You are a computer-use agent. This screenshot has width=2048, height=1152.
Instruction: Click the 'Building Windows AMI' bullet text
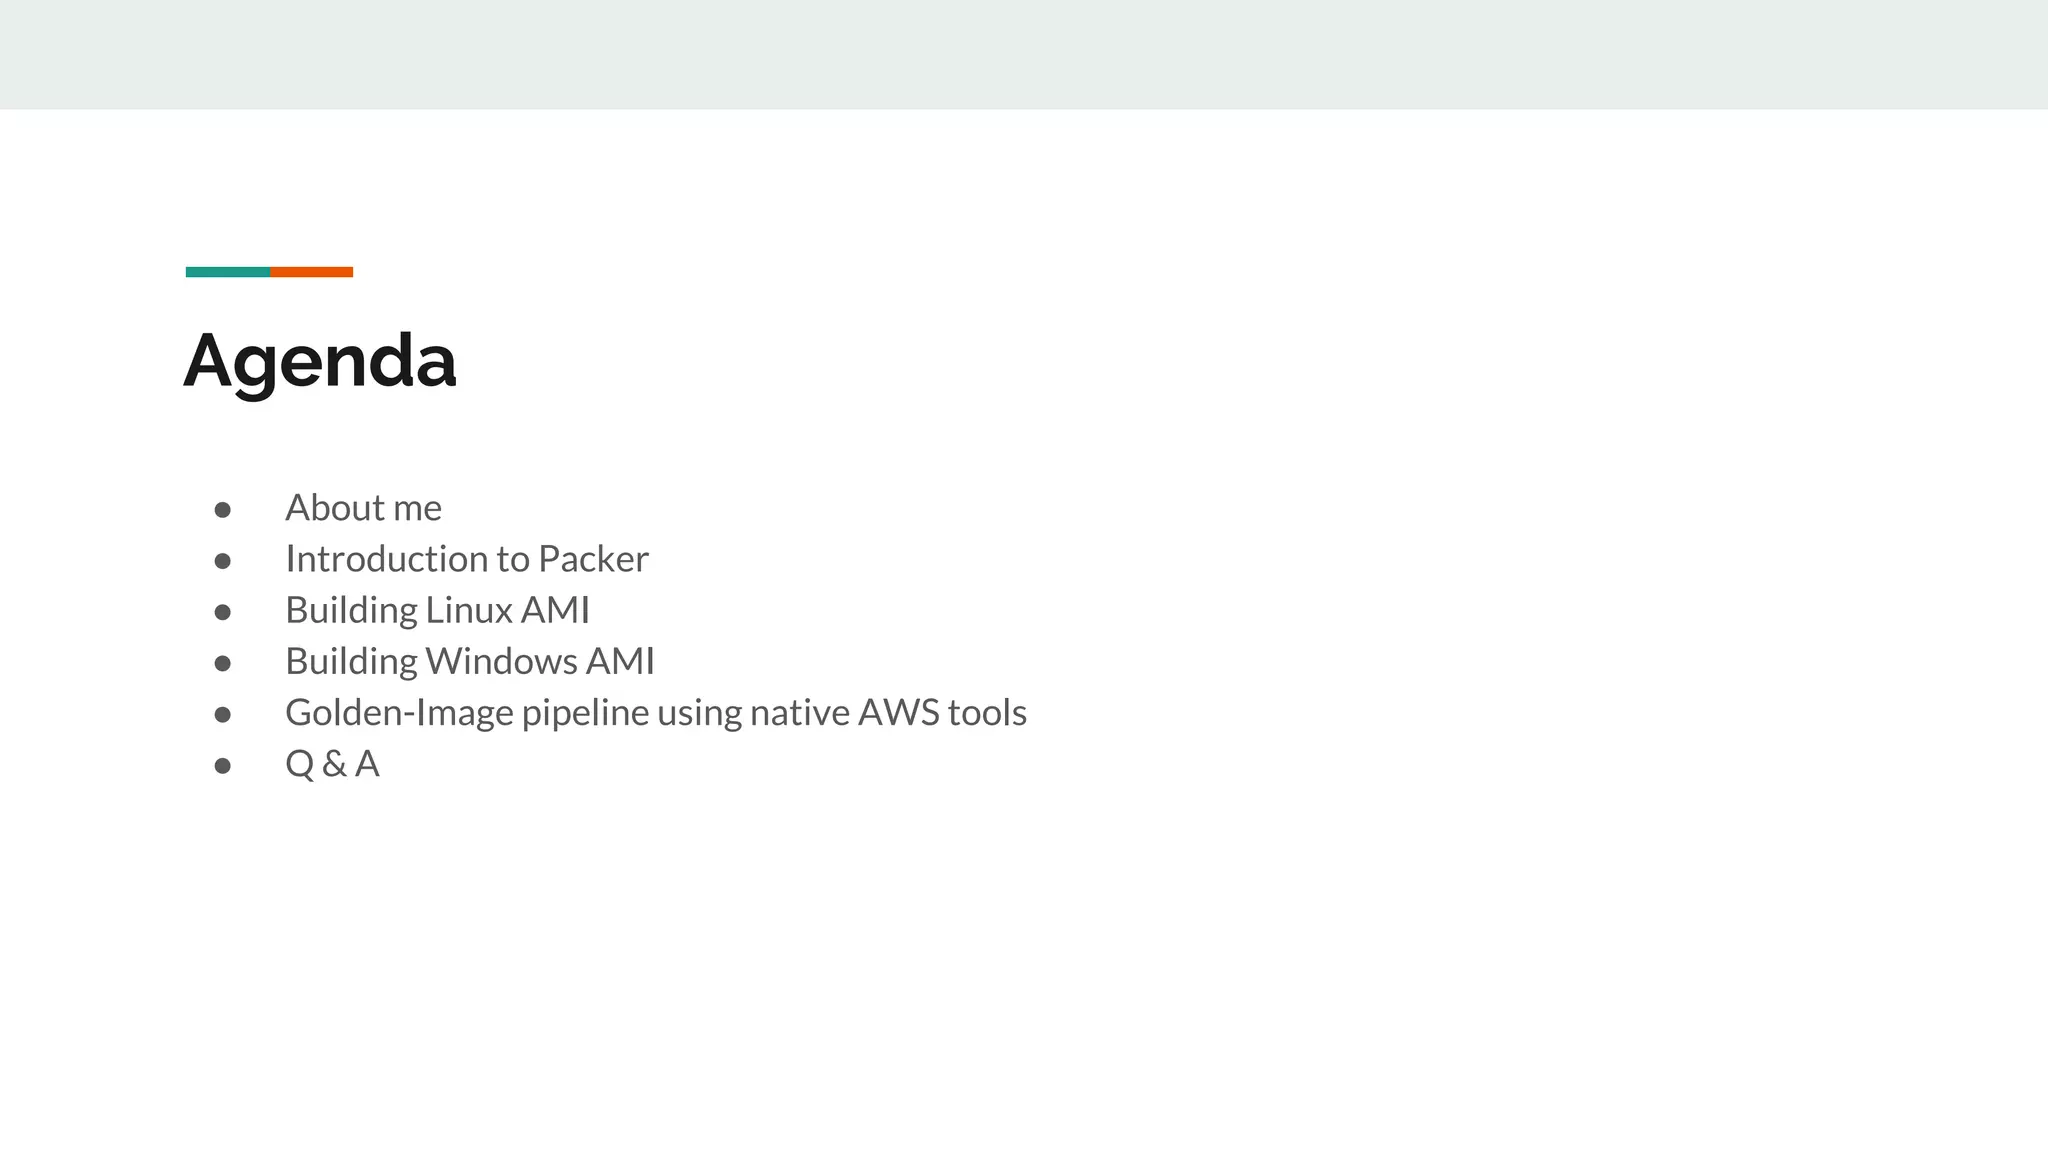pyautogui.click(x=469, y=661)
